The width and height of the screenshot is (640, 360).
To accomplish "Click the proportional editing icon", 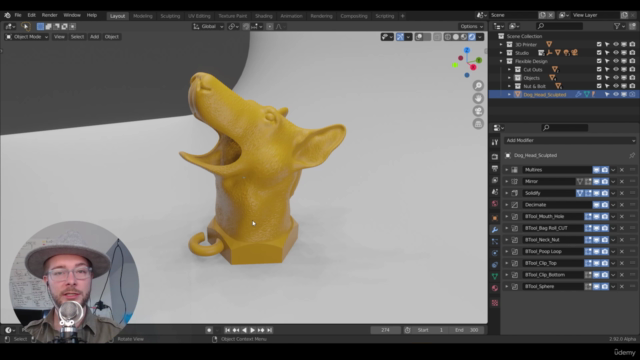I will 270,27.
